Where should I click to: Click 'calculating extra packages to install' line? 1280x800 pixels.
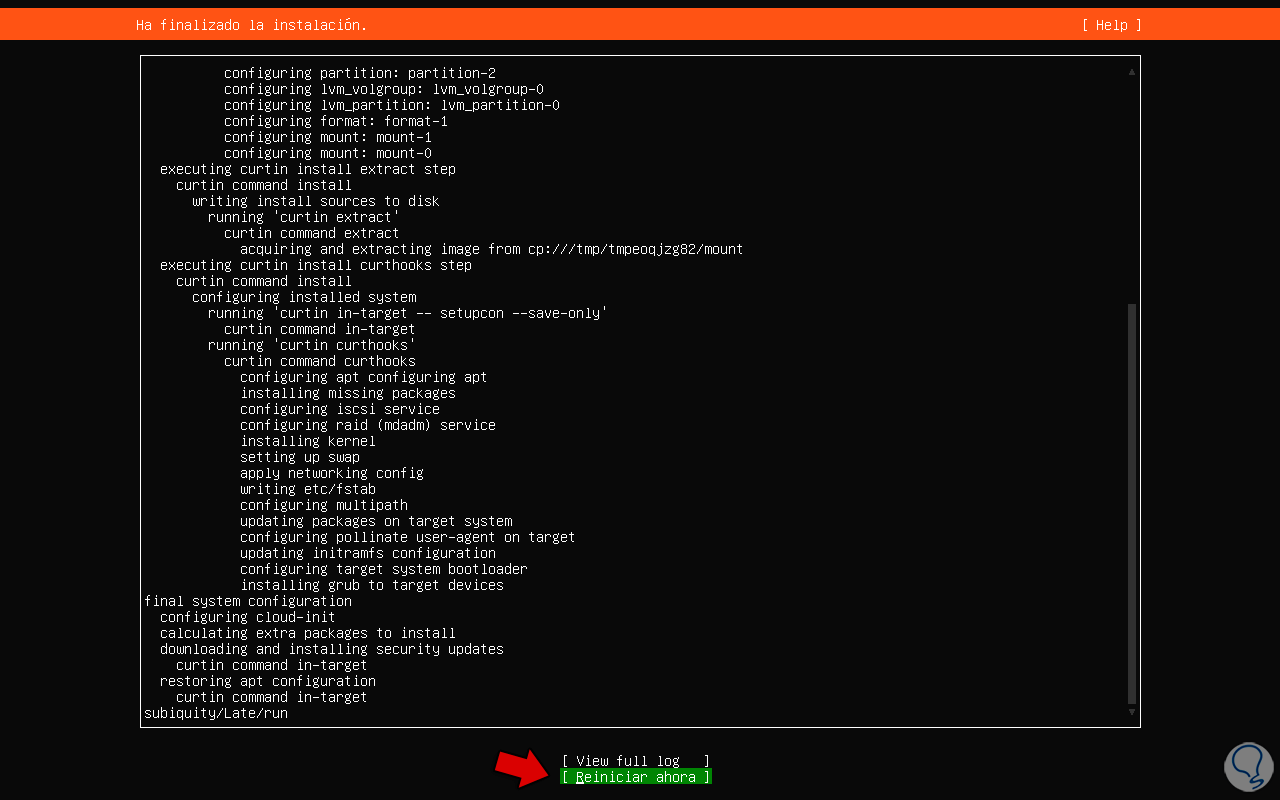(x=308, y=633)
